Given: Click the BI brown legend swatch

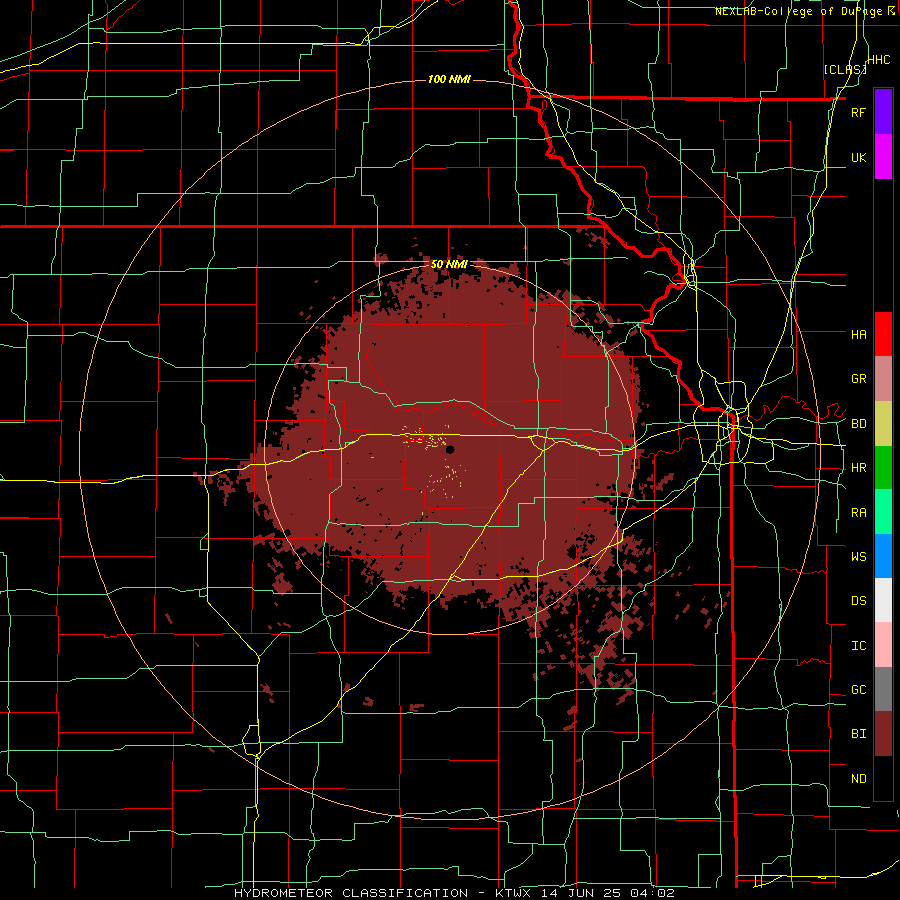Looking at the screenshot, I should coord(883,734).
